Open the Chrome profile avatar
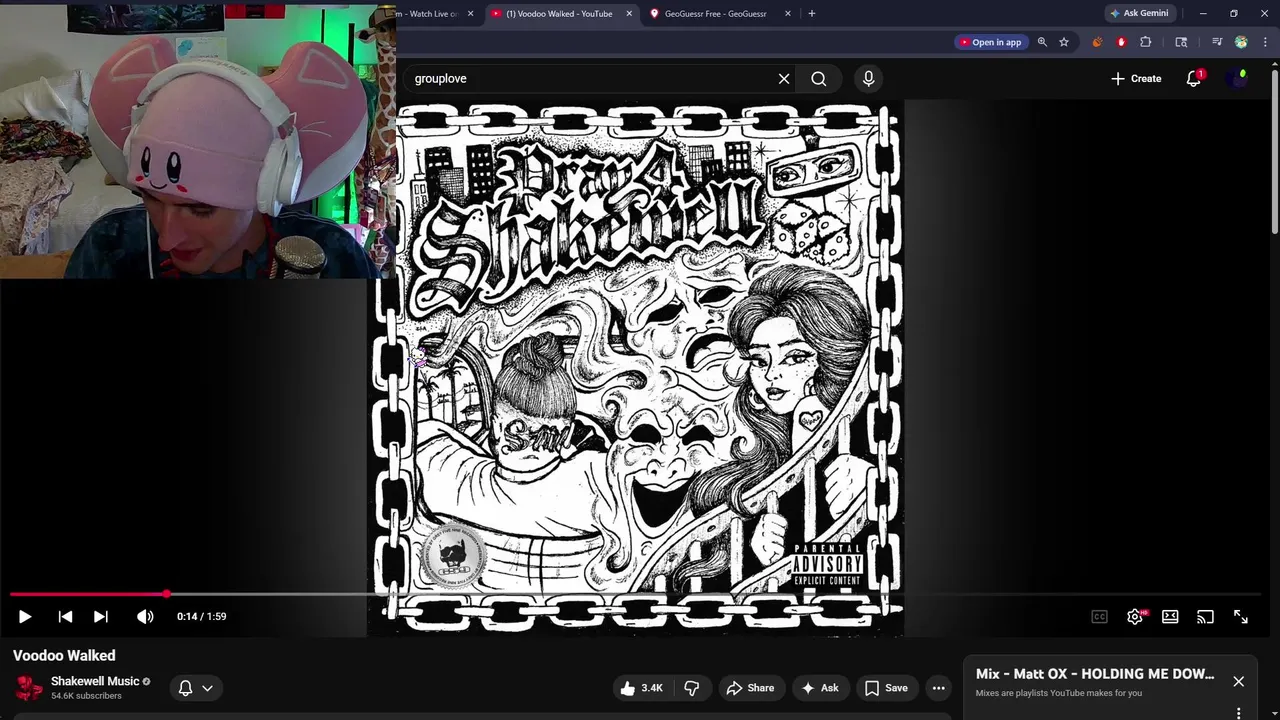Screen dimensions: 1280x720 (x=1241, y=42)
